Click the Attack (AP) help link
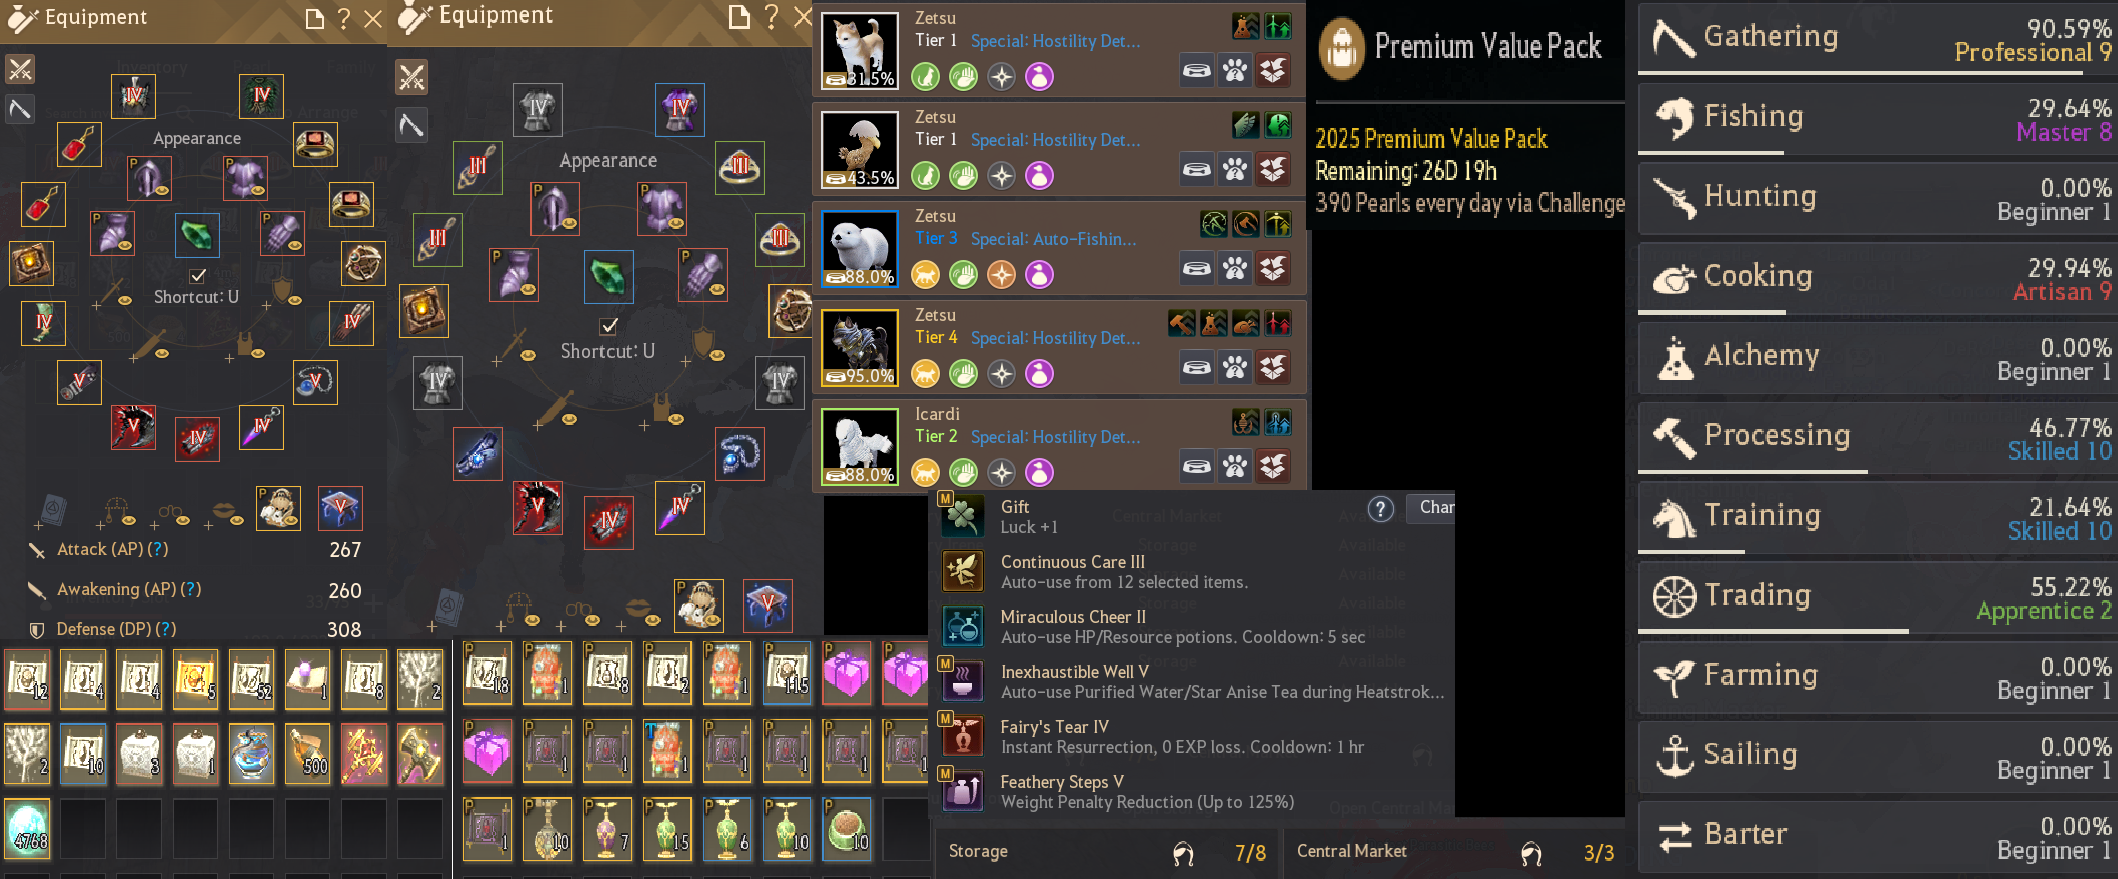 click(158, 549)
